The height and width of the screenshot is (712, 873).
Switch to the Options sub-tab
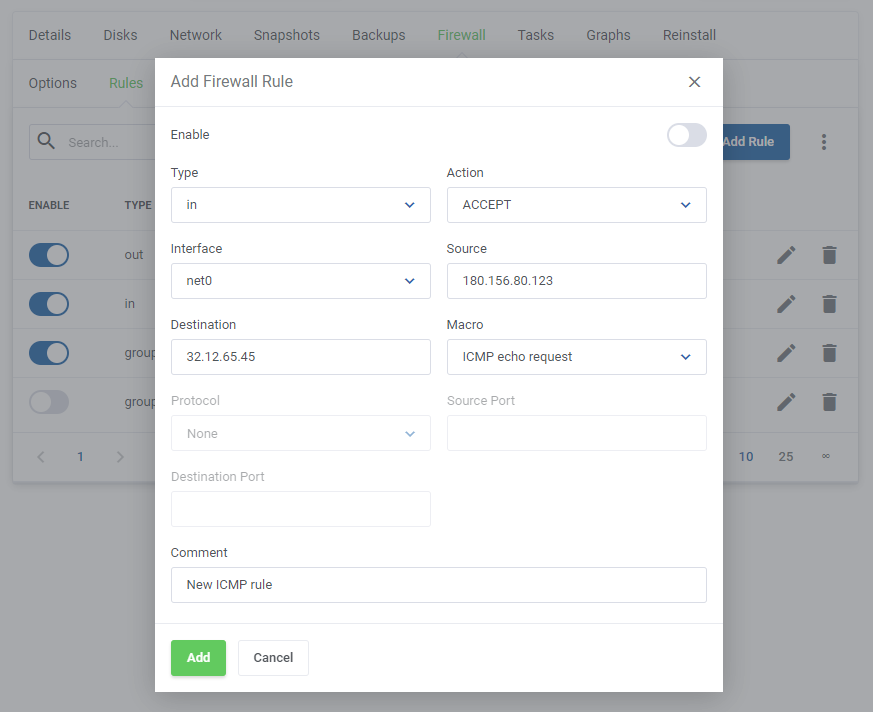[x=53, y=83]
